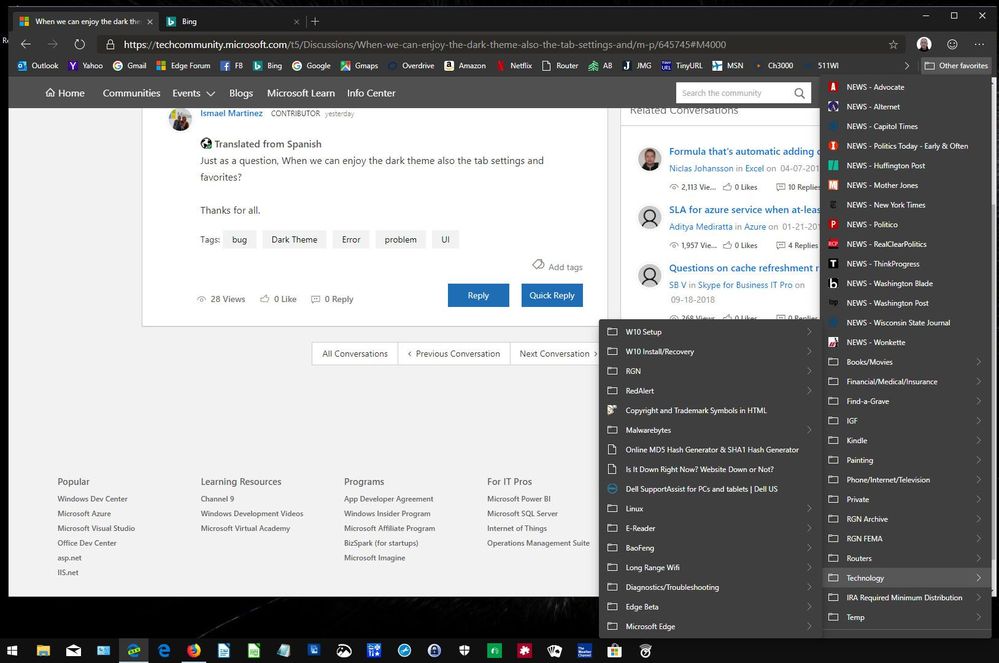Click the browser profile avatar icon
Screen dimensions: 999x663
coord(923,44)
